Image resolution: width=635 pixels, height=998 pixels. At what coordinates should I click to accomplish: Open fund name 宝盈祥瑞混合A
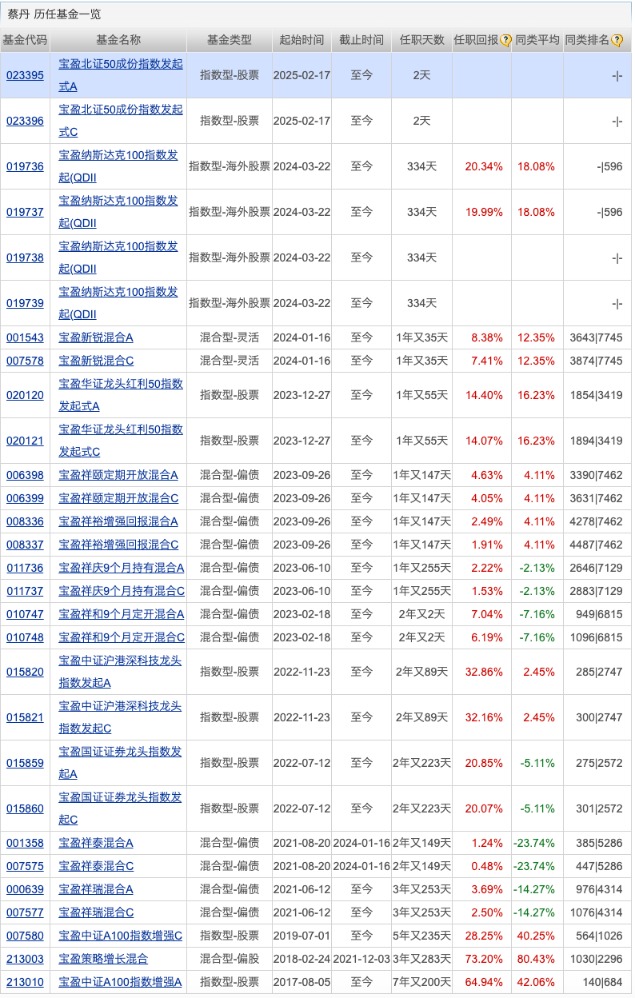(96, 890)
